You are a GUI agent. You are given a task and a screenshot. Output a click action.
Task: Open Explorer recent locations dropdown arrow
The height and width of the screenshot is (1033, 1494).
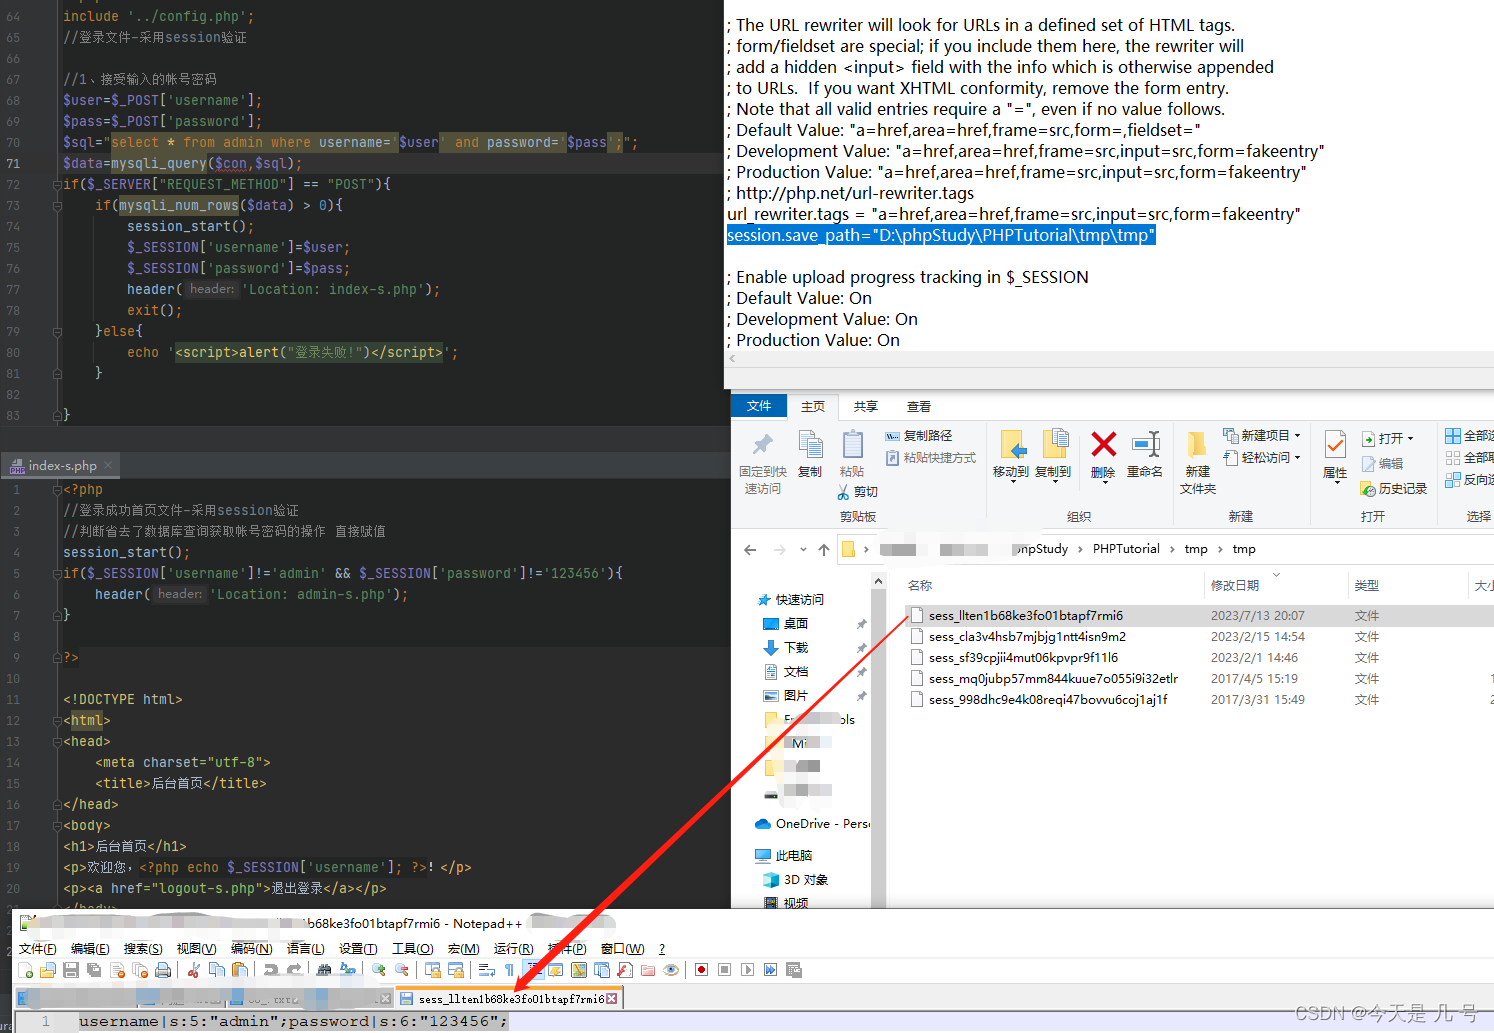point(803,549)
